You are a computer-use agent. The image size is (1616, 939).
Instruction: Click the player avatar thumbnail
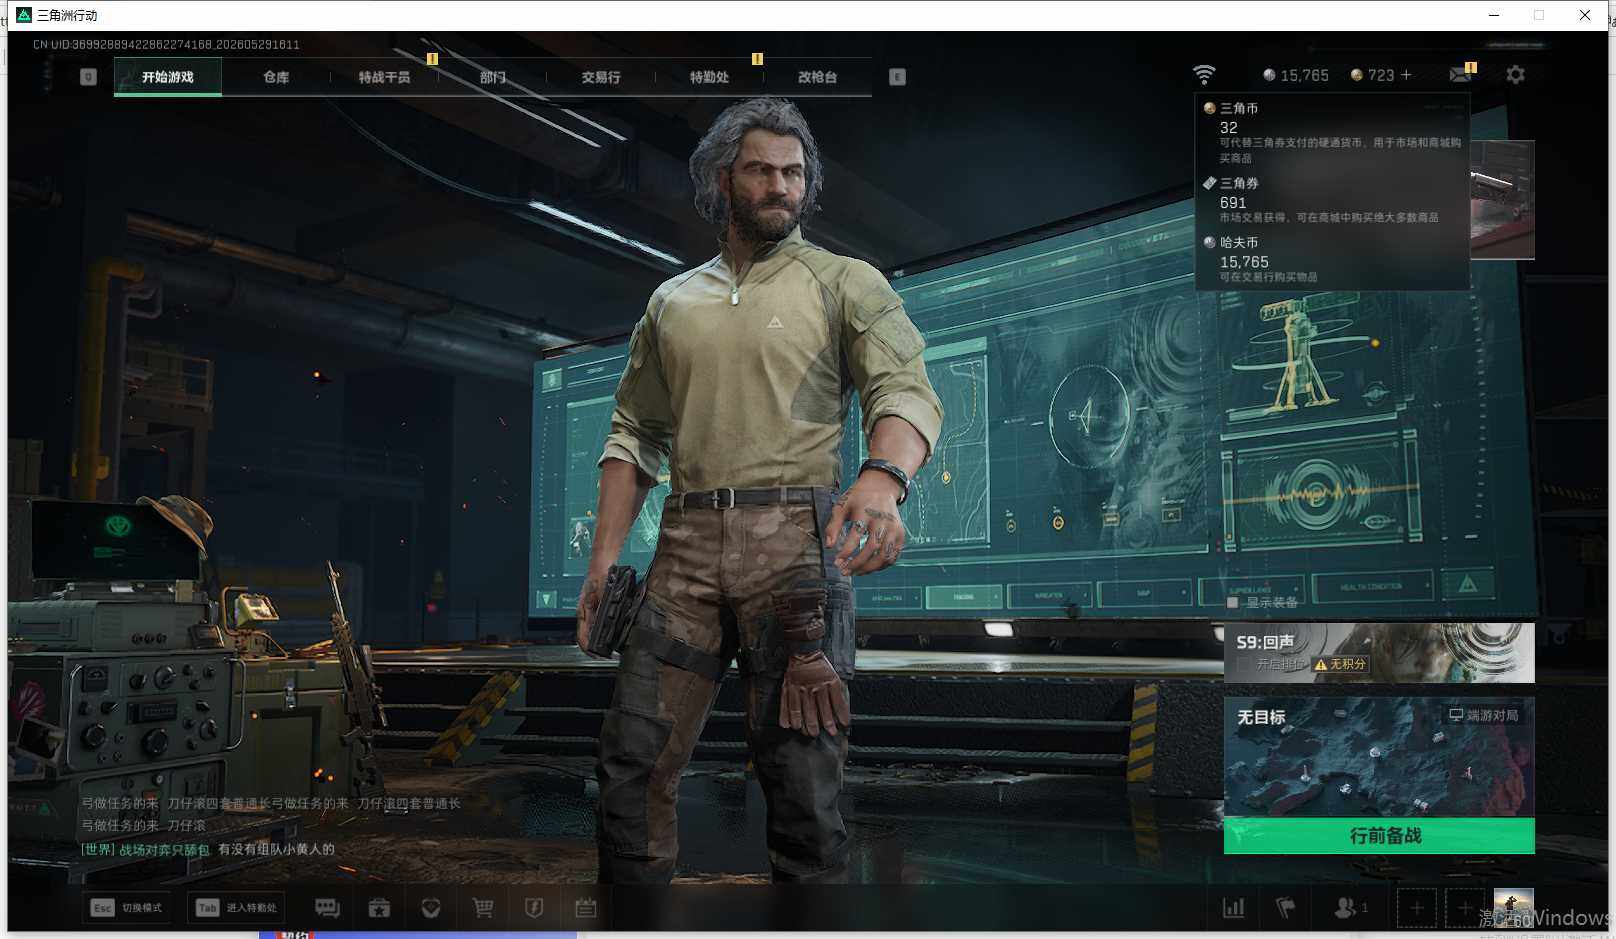point(1513,908)
